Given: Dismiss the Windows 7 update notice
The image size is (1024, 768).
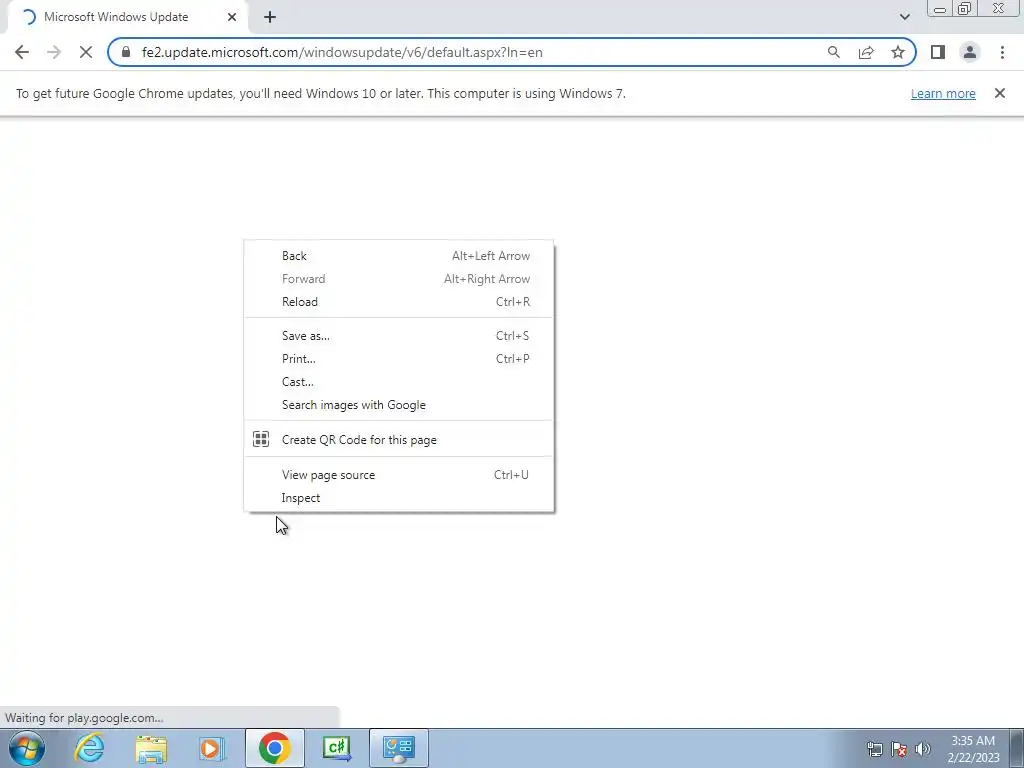Looking at the screenshot, I should point(1000,93).
